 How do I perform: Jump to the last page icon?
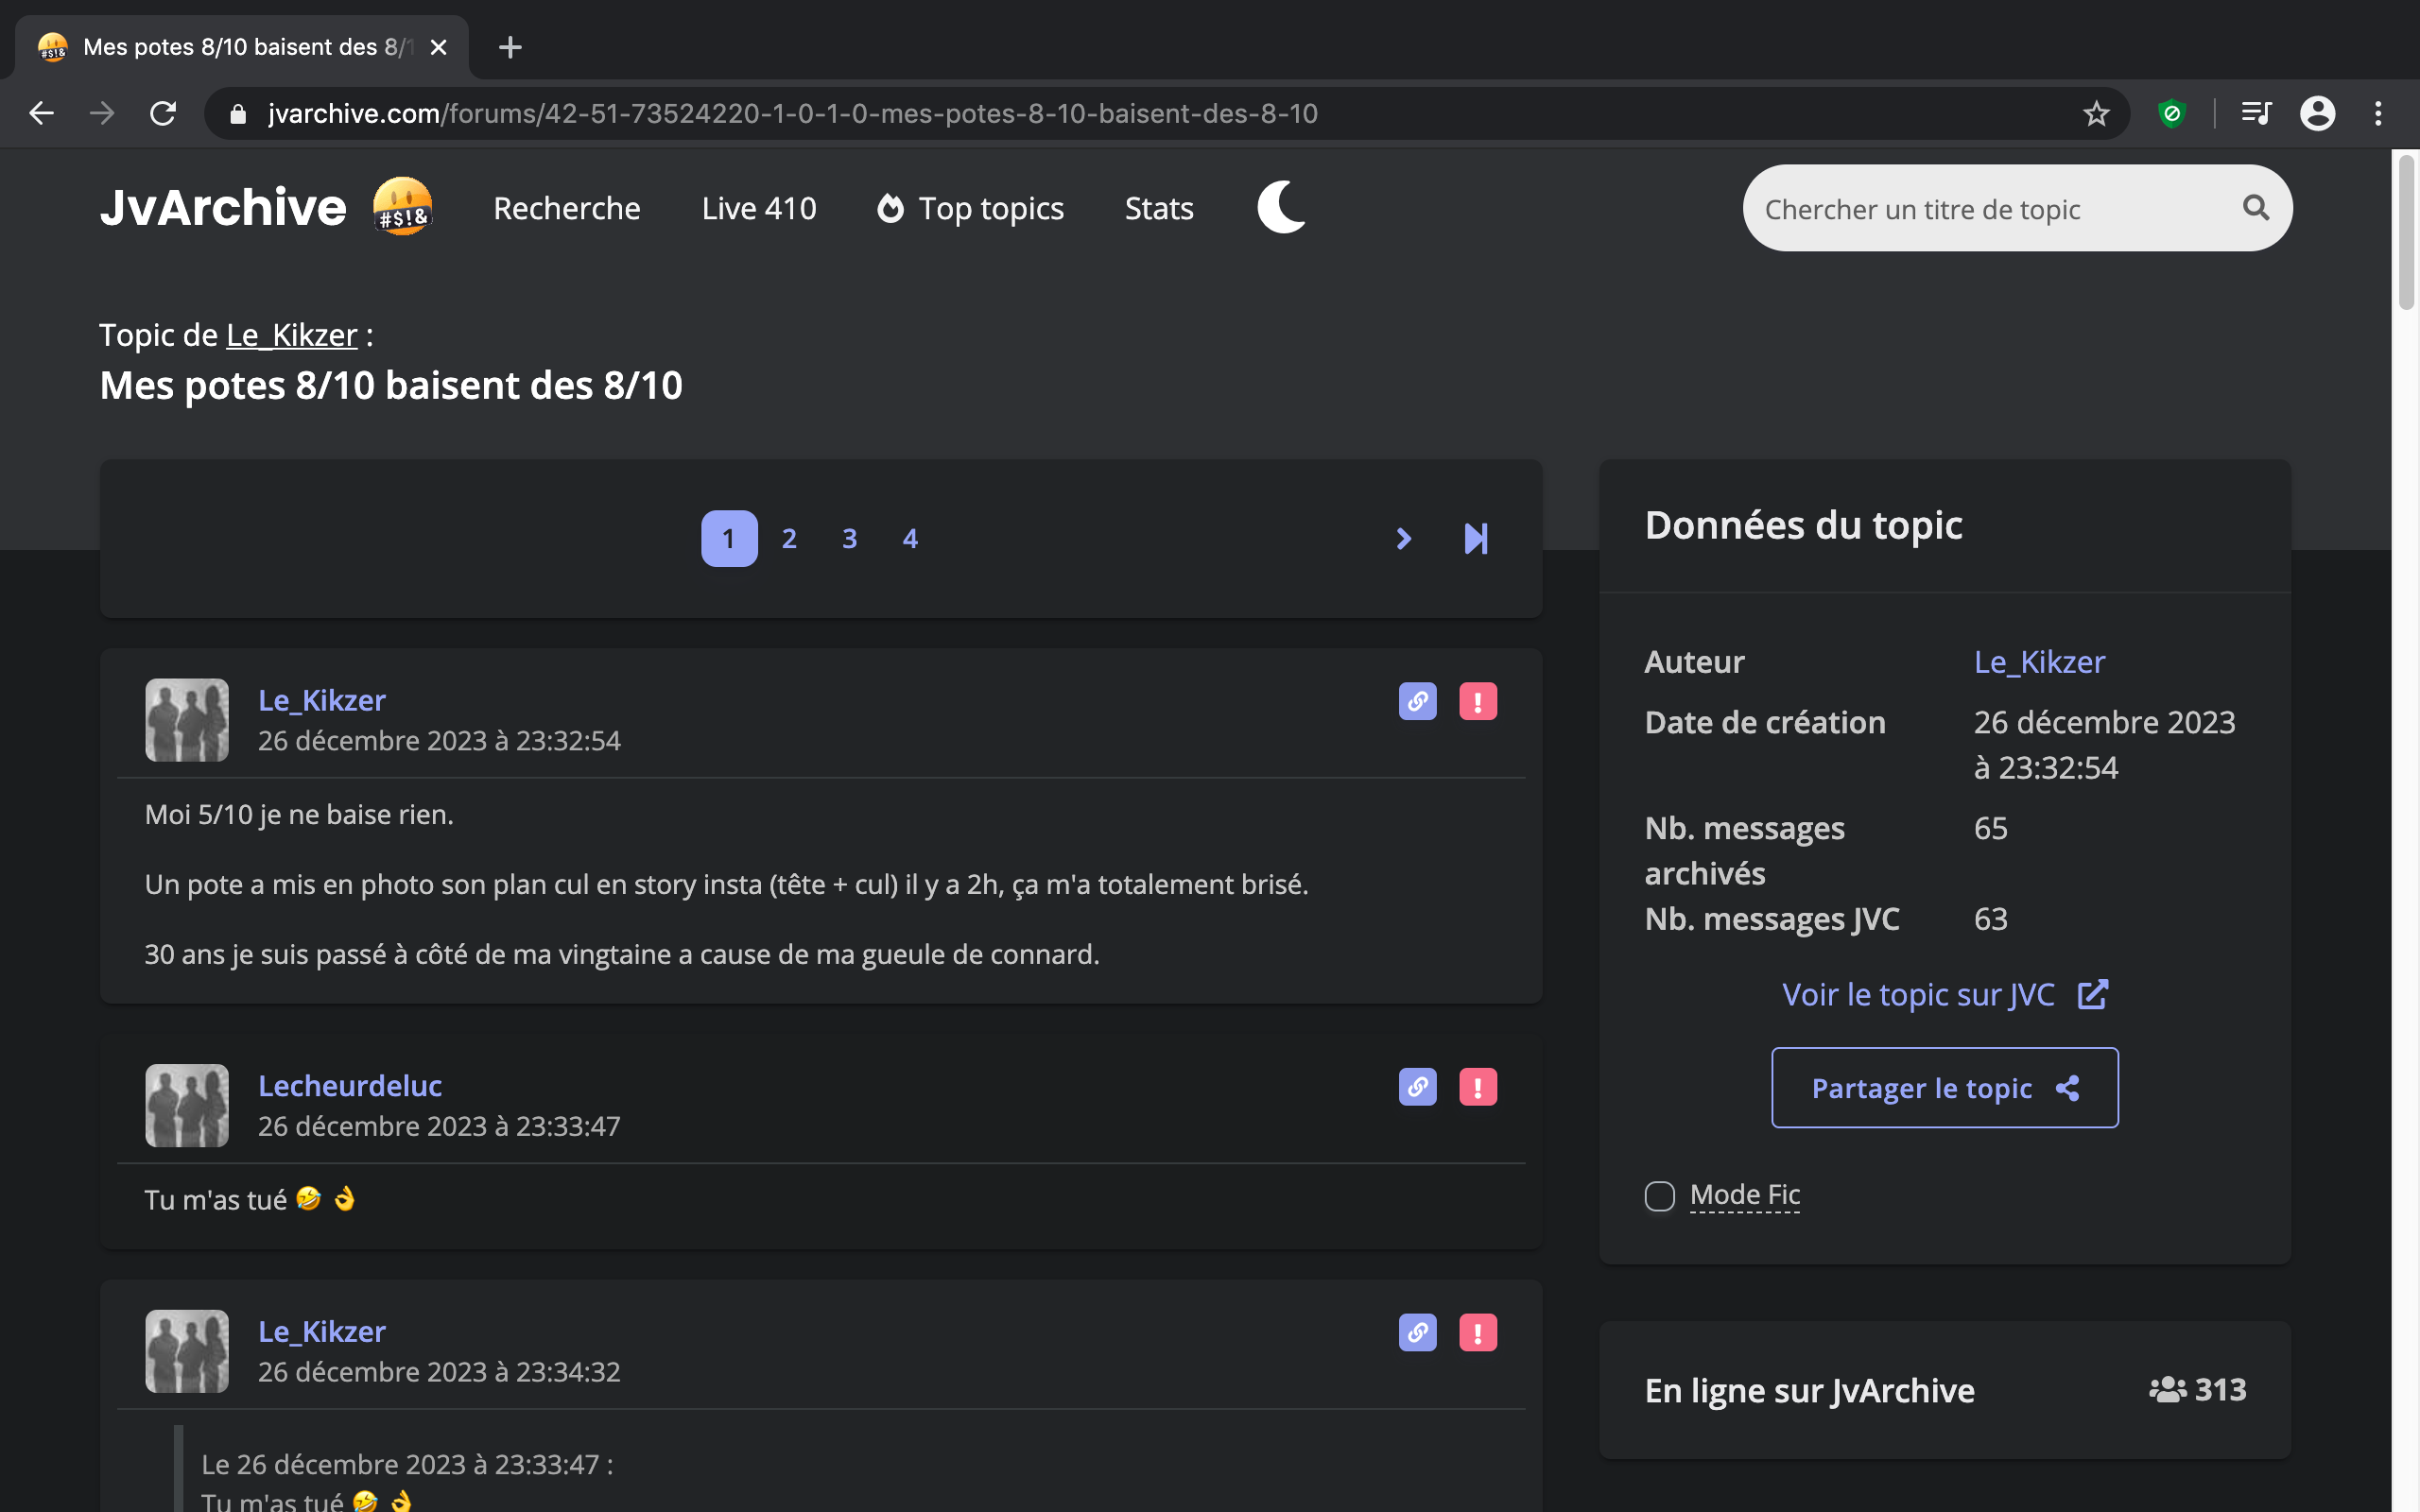1476,539
